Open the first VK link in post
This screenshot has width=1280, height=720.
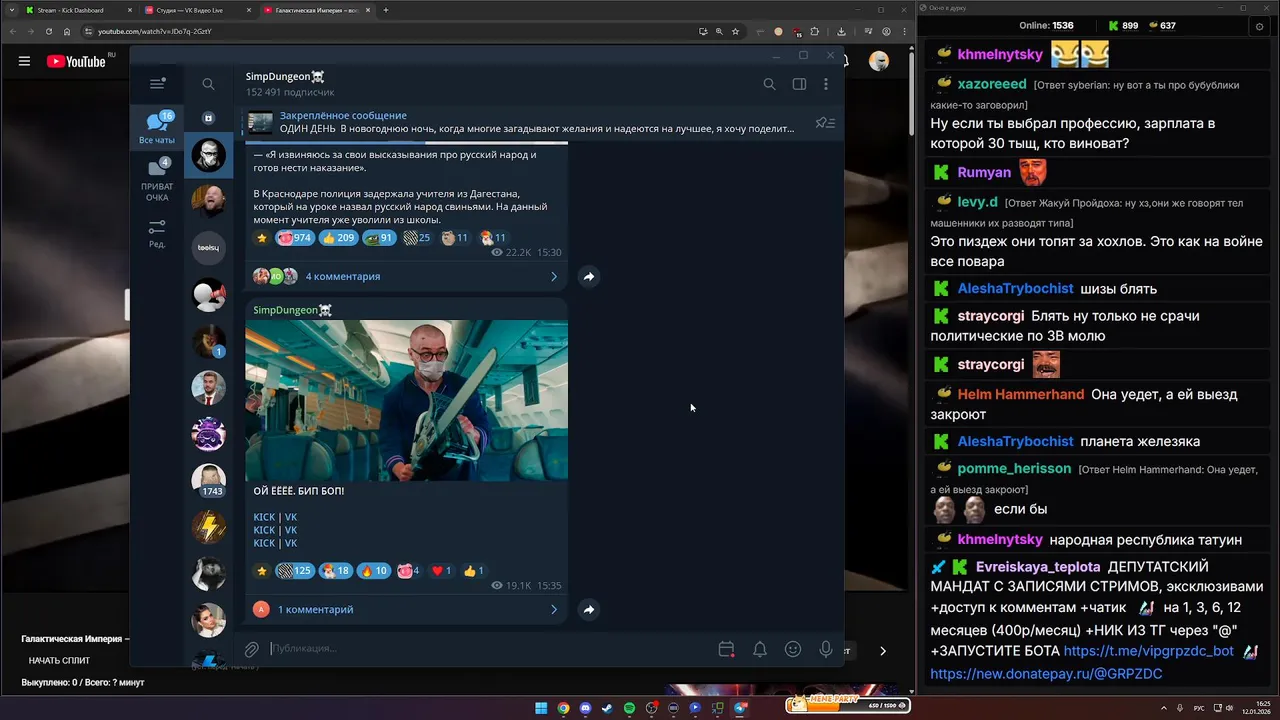(x=291, y=517)
